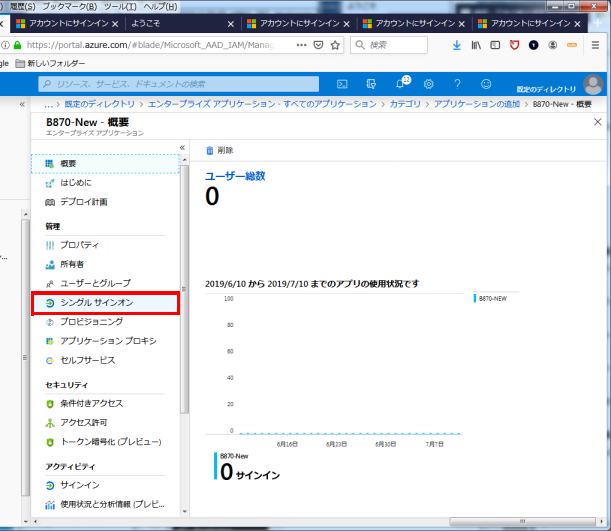Open 所有者 menu item

click(105, 265)
